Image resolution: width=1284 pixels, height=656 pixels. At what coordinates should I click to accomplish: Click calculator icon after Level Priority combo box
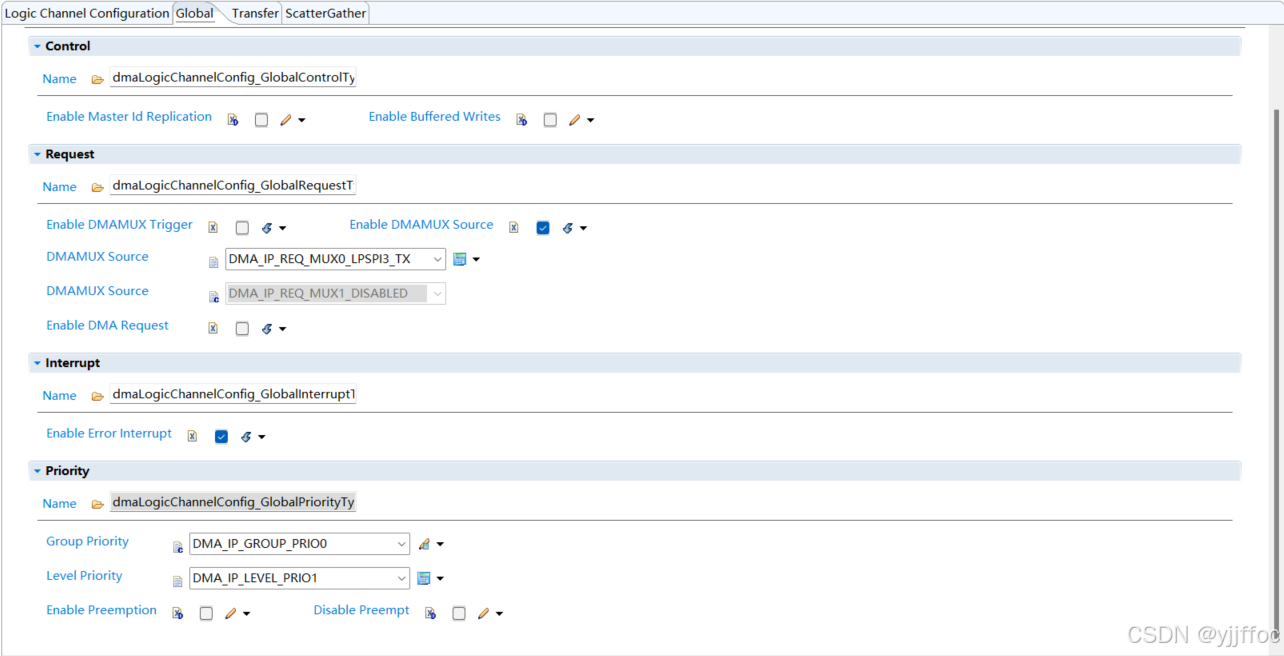point(424,578)
